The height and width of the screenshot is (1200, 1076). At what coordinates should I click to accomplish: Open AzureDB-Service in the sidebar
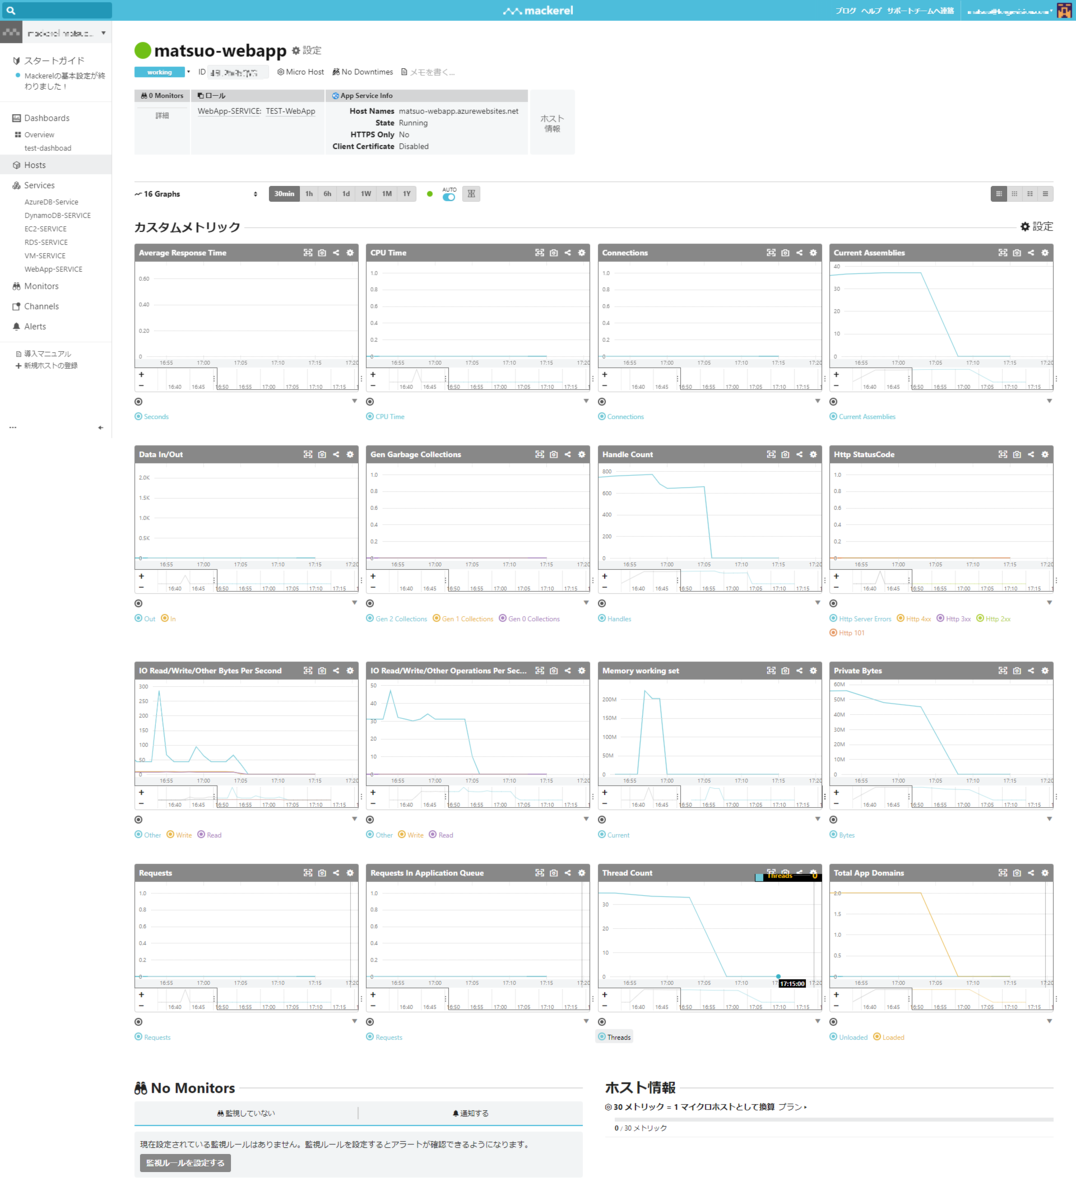[x=51, y=202]
